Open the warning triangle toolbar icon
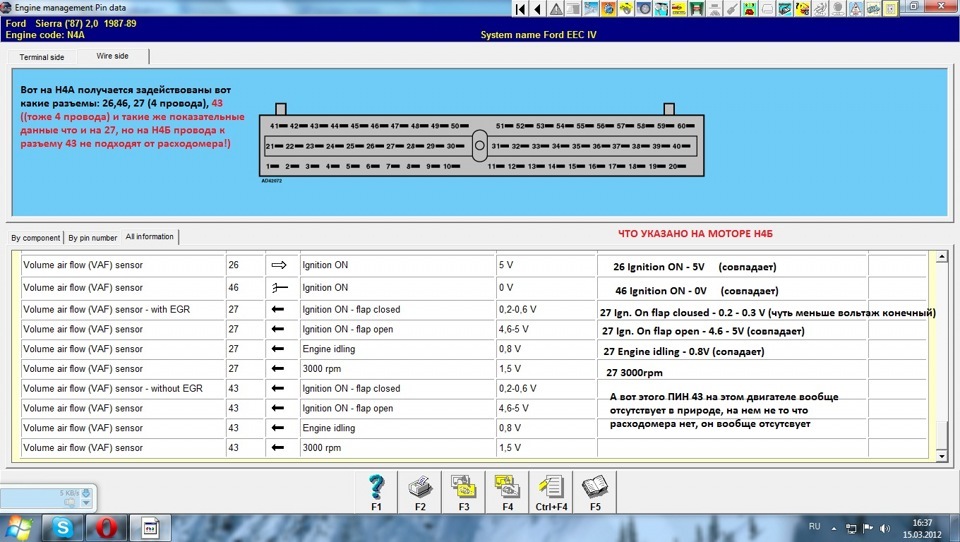The height and width of the screenshot is (542, 960). coord(556,9)
